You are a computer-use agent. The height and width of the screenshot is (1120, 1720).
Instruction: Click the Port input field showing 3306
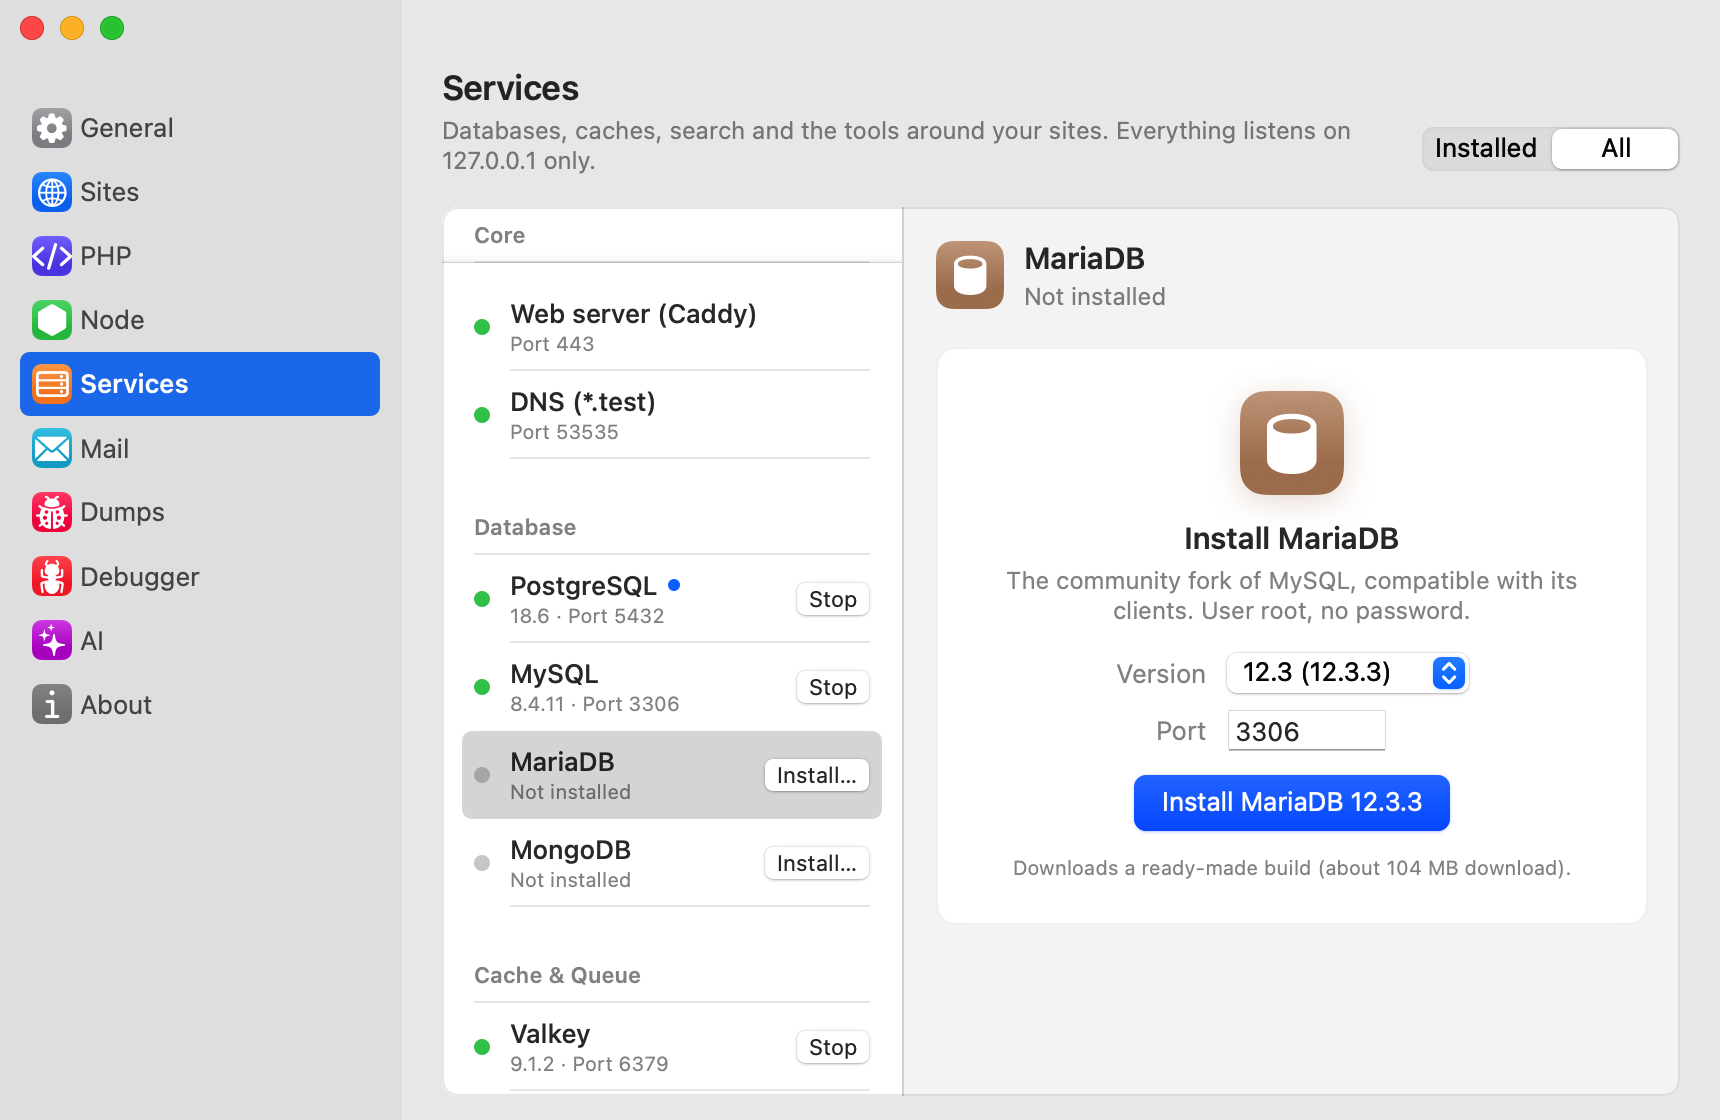1306,731
